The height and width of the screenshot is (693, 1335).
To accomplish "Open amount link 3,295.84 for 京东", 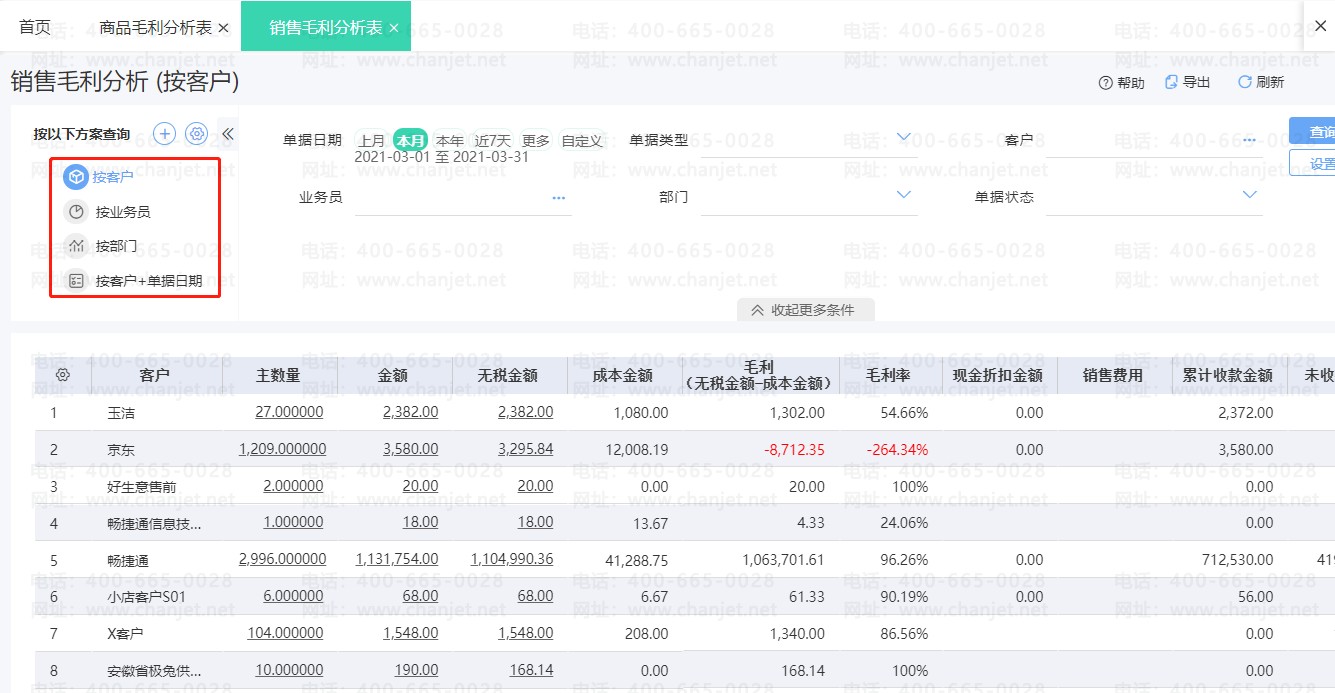I will 525,449.
